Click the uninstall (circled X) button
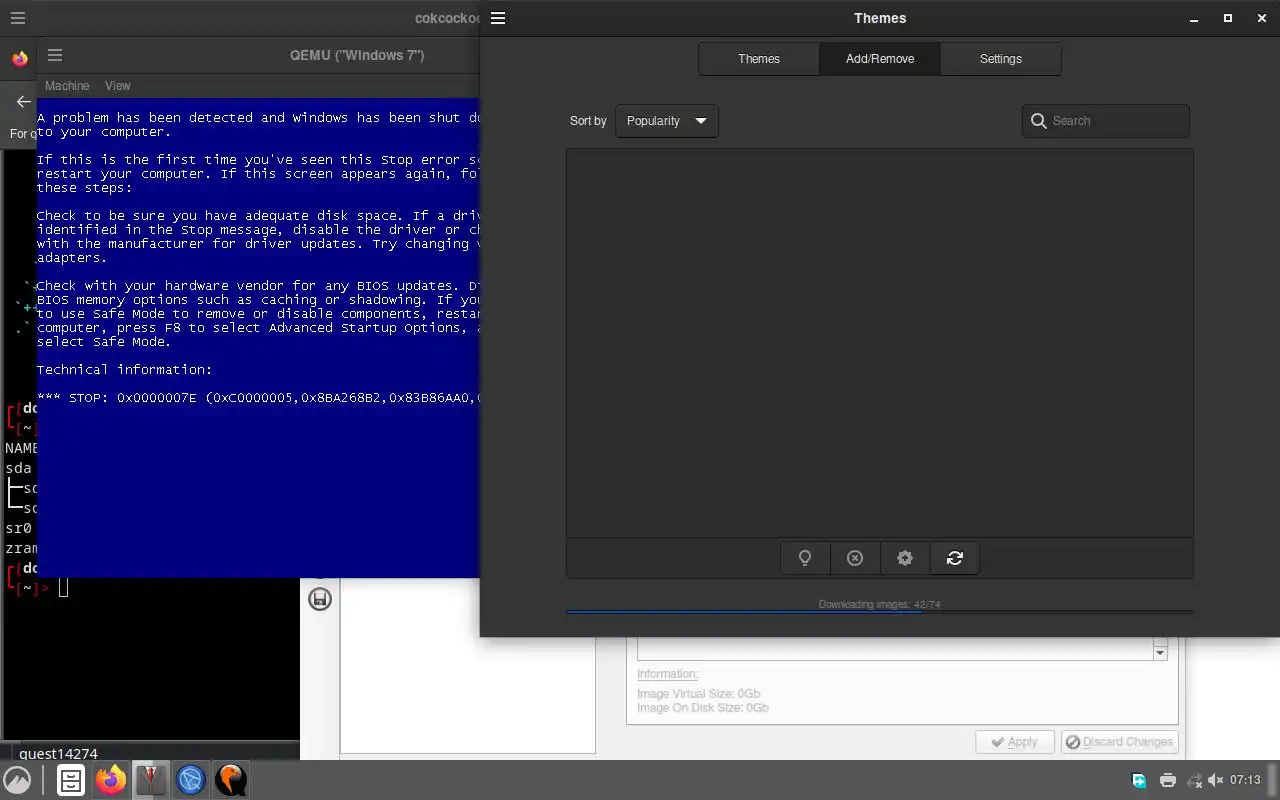 [x=855, y=558]
